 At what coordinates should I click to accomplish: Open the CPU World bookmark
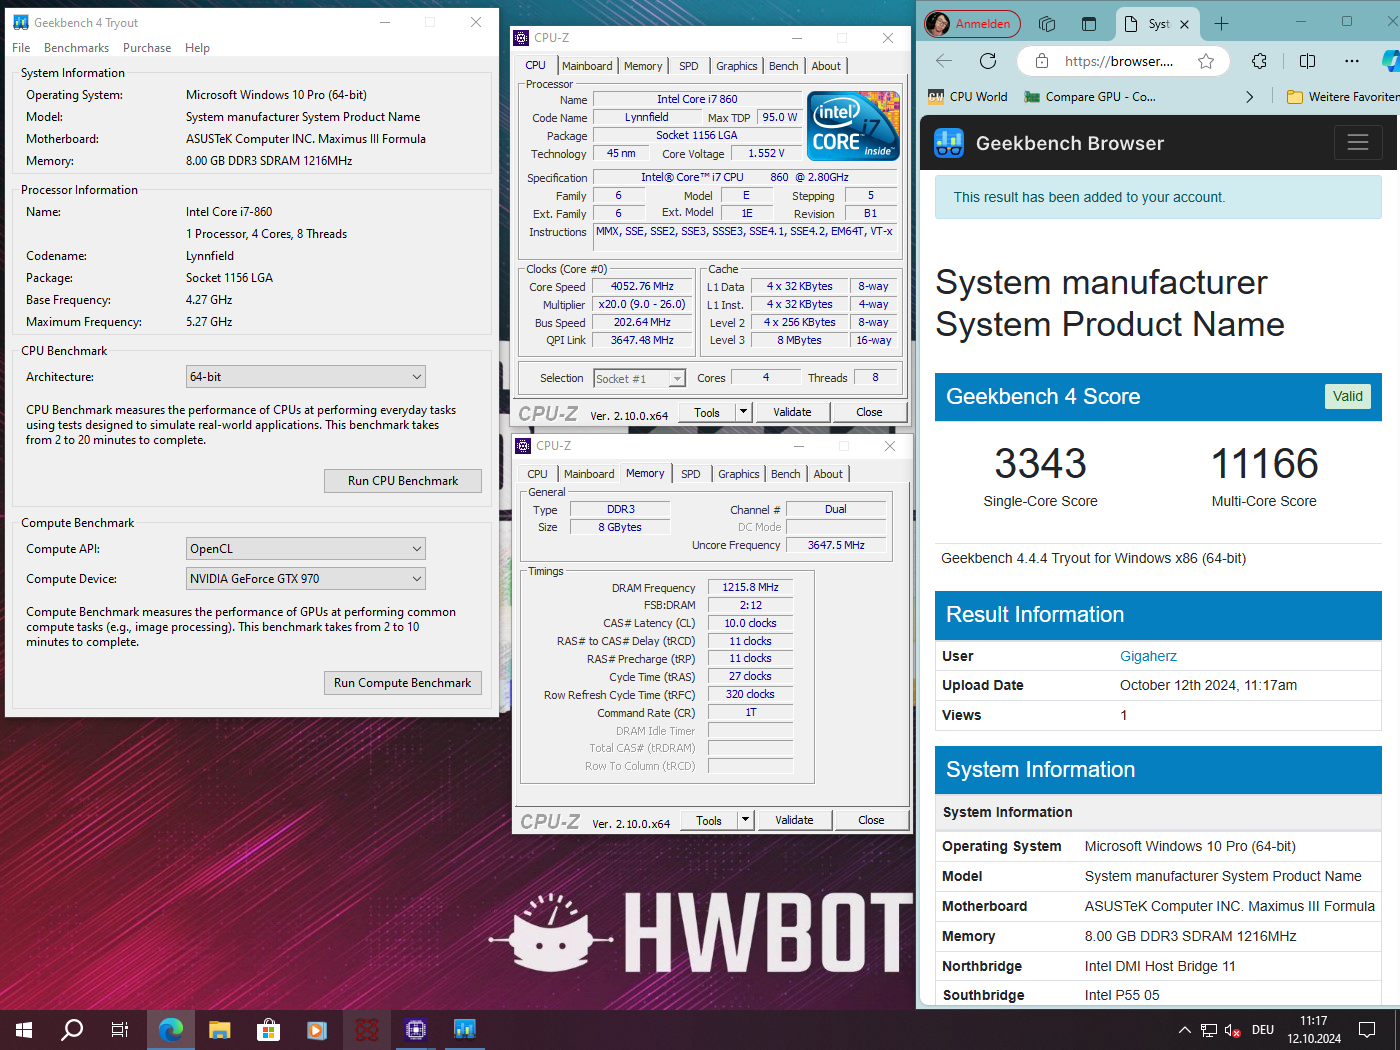[968, 97]
